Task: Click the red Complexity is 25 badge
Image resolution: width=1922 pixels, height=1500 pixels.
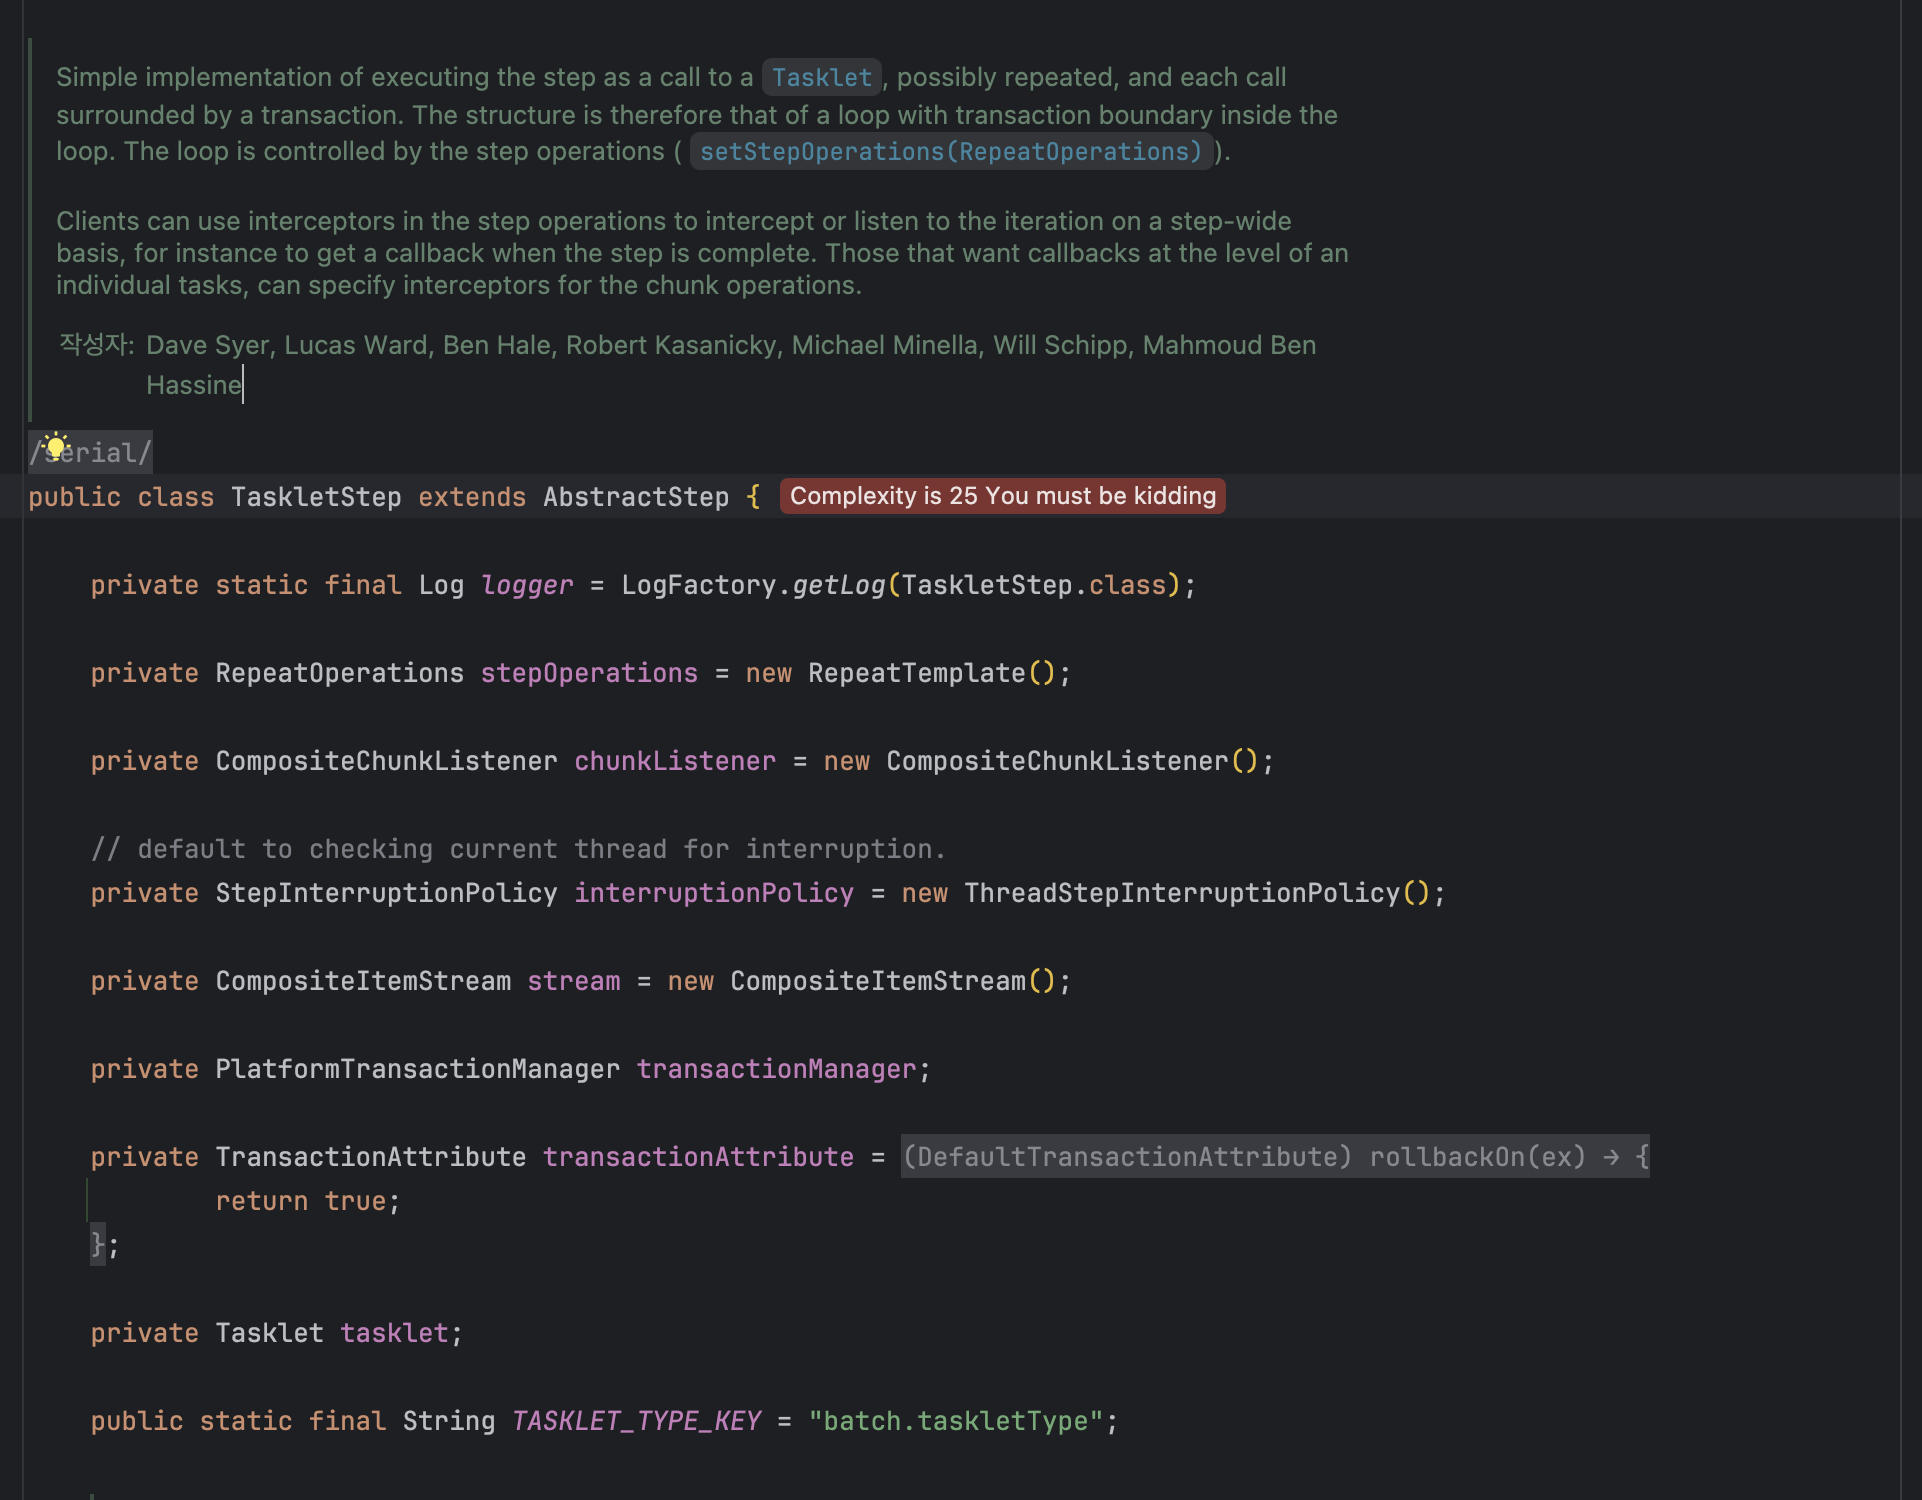Action: tap(1002, 496)
